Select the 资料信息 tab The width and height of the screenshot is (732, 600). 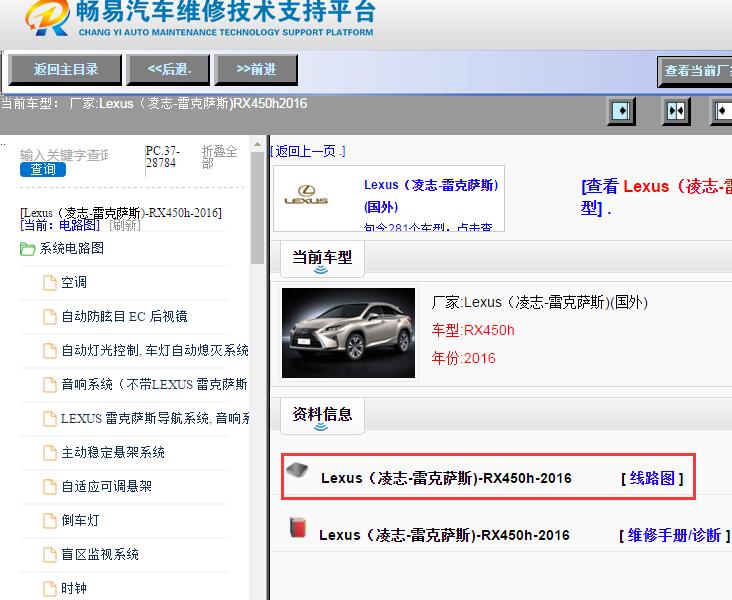tap(322, 415)
